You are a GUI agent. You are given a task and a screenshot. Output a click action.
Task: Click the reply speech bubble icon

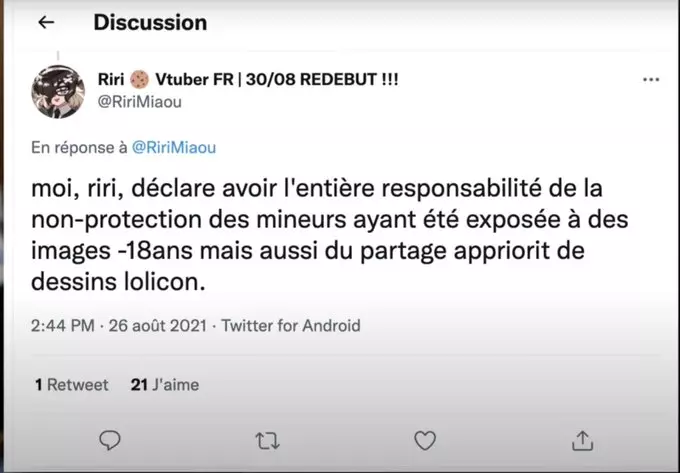point(110,440)
